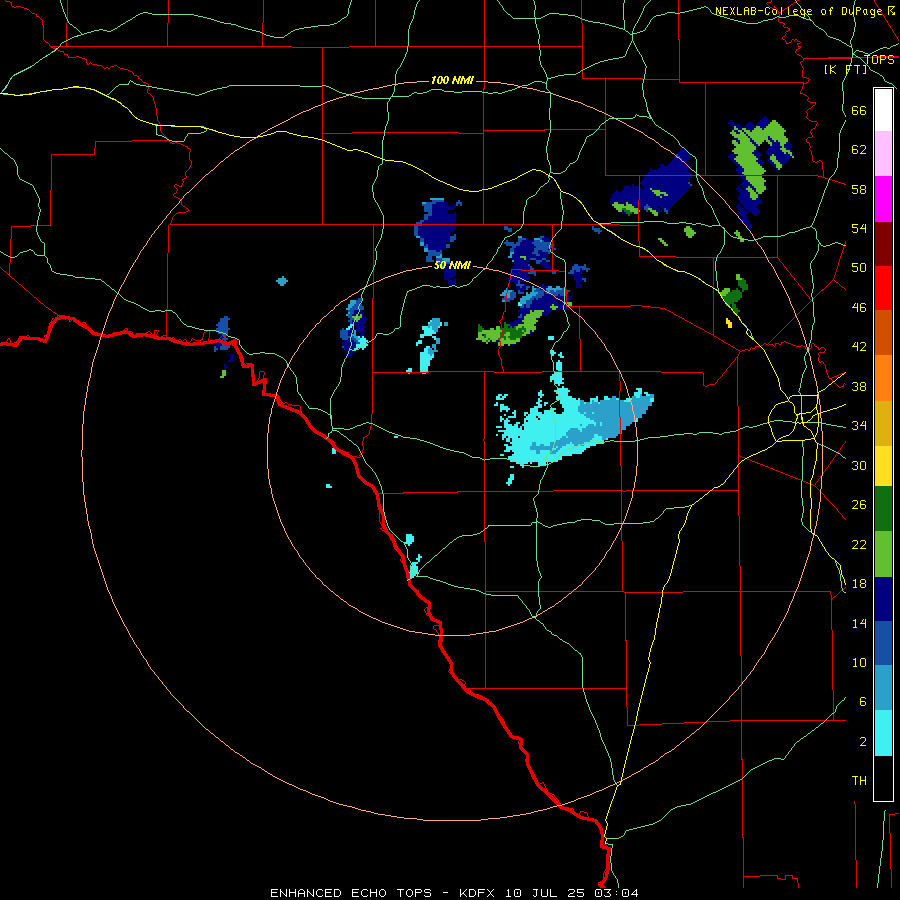The width and height of the screenshot is (900, 900).
Task: Click the ENHANCED ECHO TOPS title text
Action: click(x=351, y=893)
